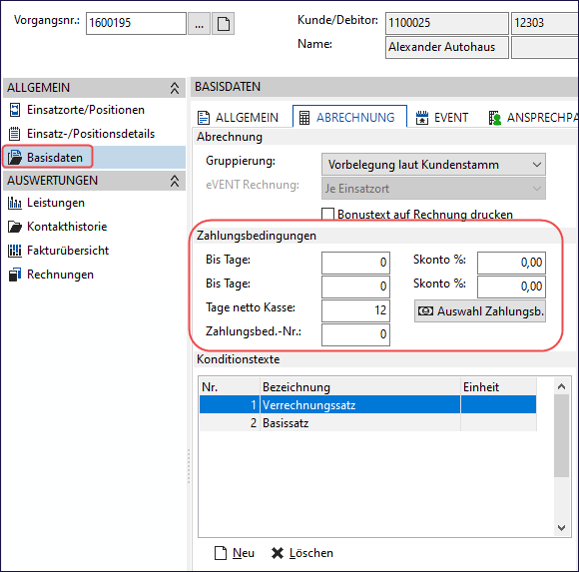Image resolution: width=579 pixels, height=572 pixels.
Task: Select the Basissatz row in Konditionstexte
Action: 368,422
